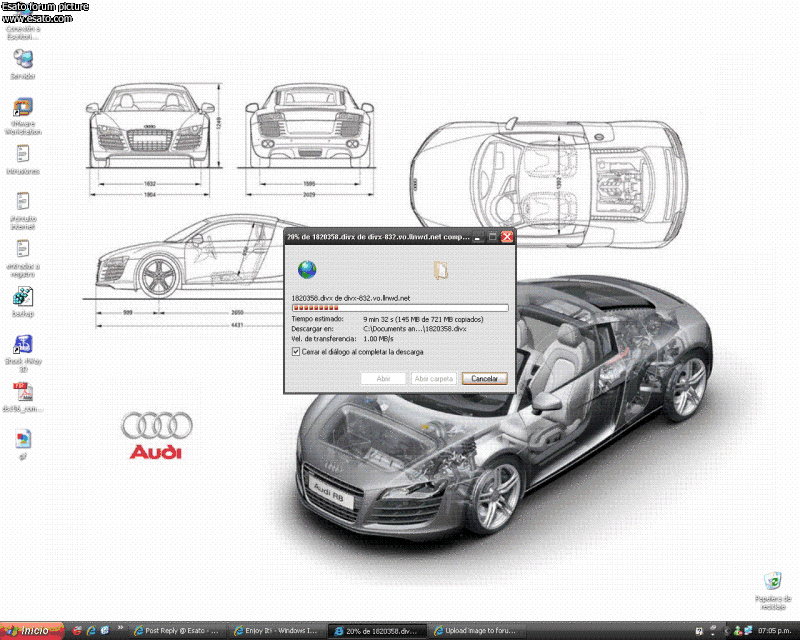Image resolution: width=800 pixels, height=640 pixels.
Task: Uncheck 'Cerrar el diálogo al completar la descarga'
Action: (x=296, y=352)
